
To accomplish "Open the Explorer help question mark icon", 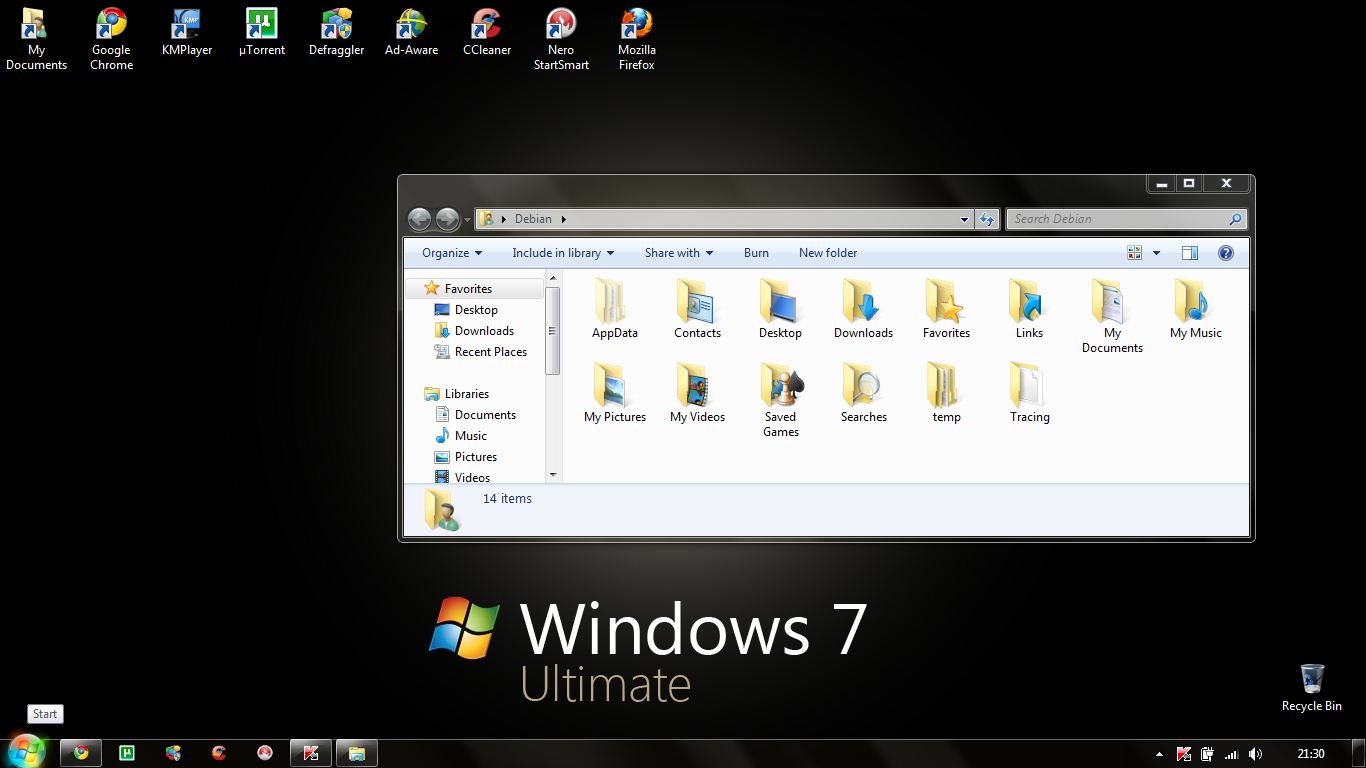I will tap(1226, 253).
